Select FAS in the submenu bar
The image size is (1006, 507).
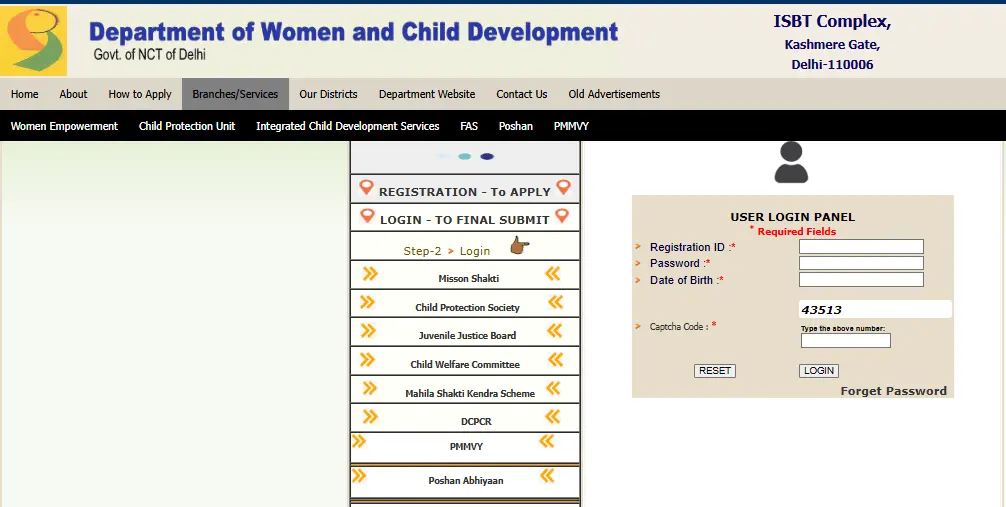[x=469, y=126]
